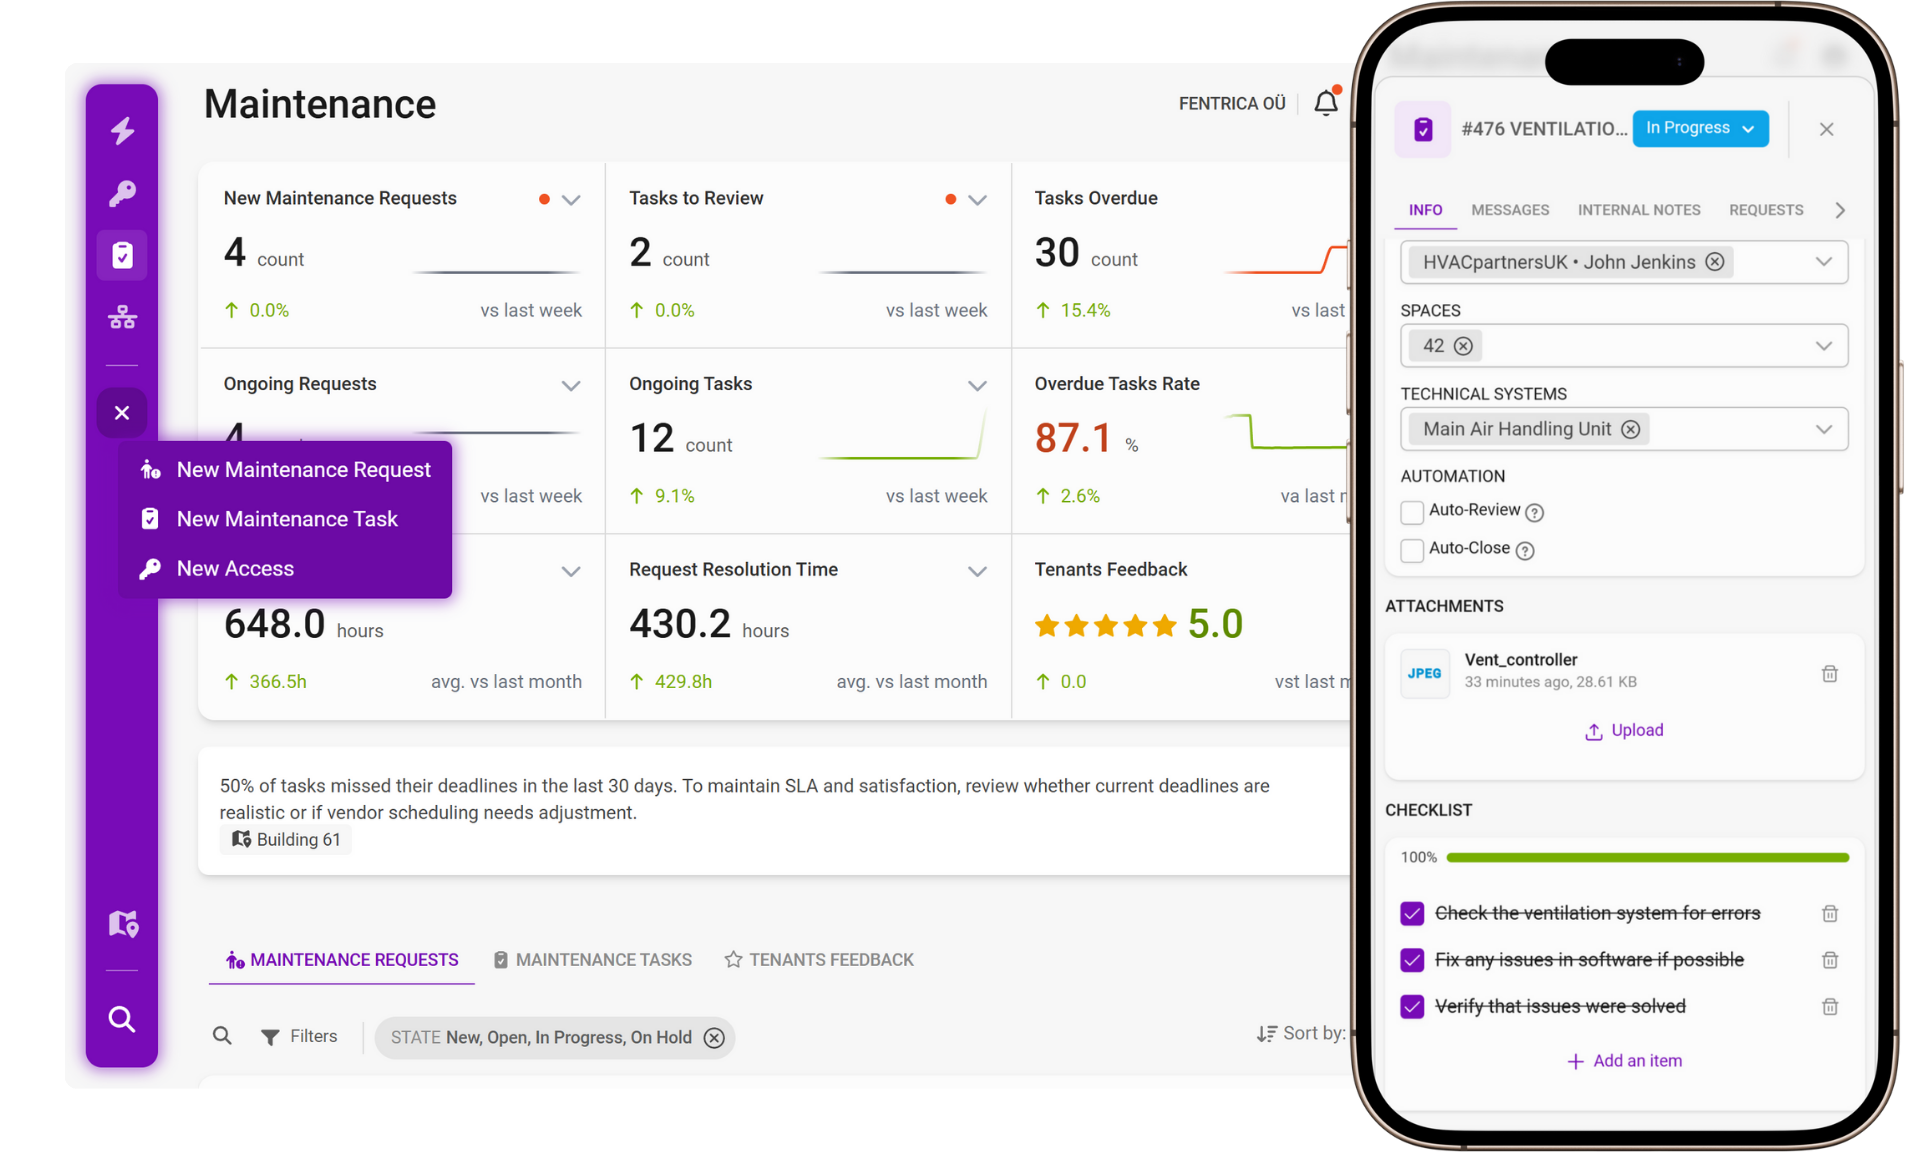This screenshot has width=1908, height=1152.
Task: Uncheck 'Verify that issues were solved' checklist item
Action: point(1412,1006)
